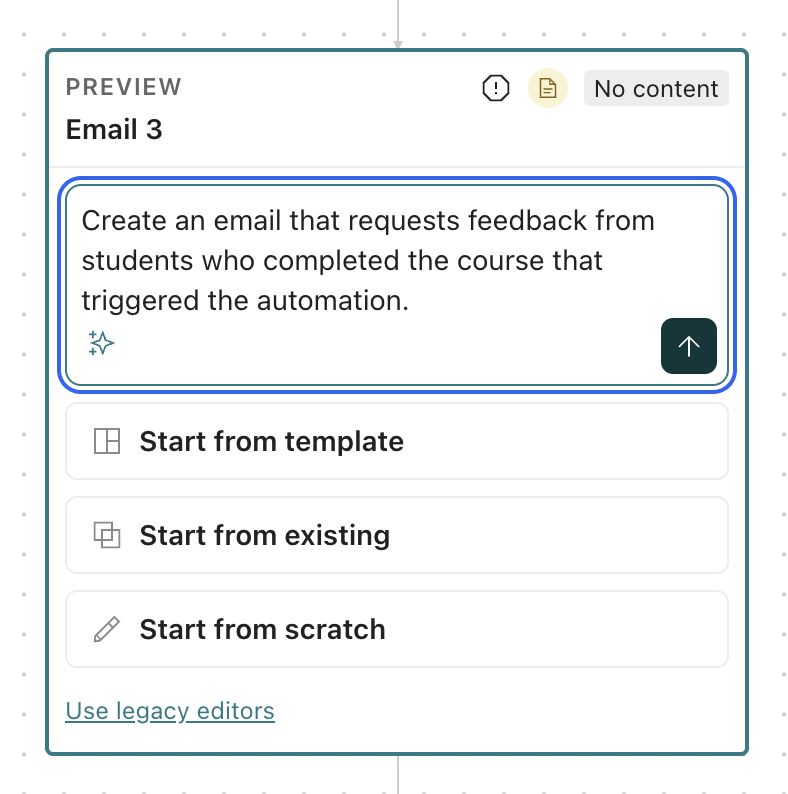This screenshot has width=788, height=794.
Task: Click the word 'automation.' in prompt text
Action: pyautogui.click(x=333, y=301)
